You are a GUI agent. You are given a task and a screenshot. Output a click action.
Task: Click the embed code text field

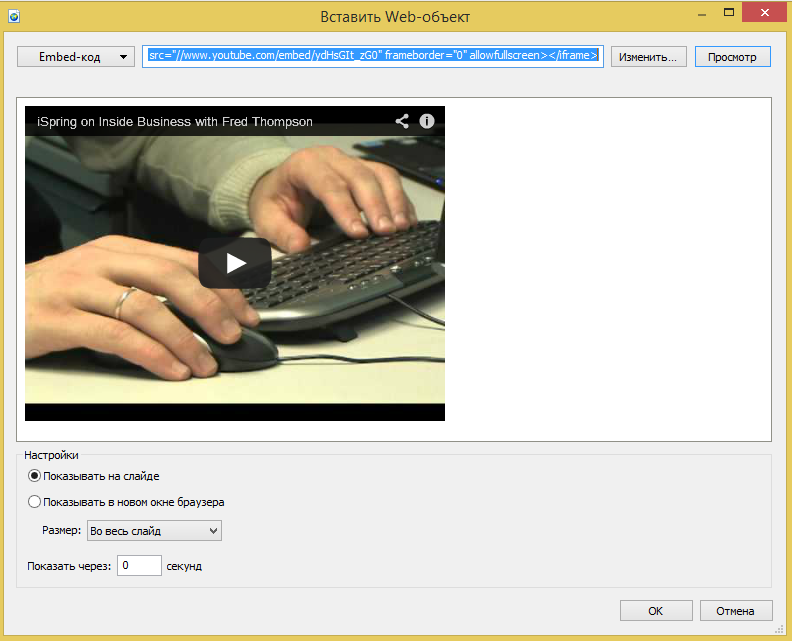pyautogui.click(x=373, y=56)
